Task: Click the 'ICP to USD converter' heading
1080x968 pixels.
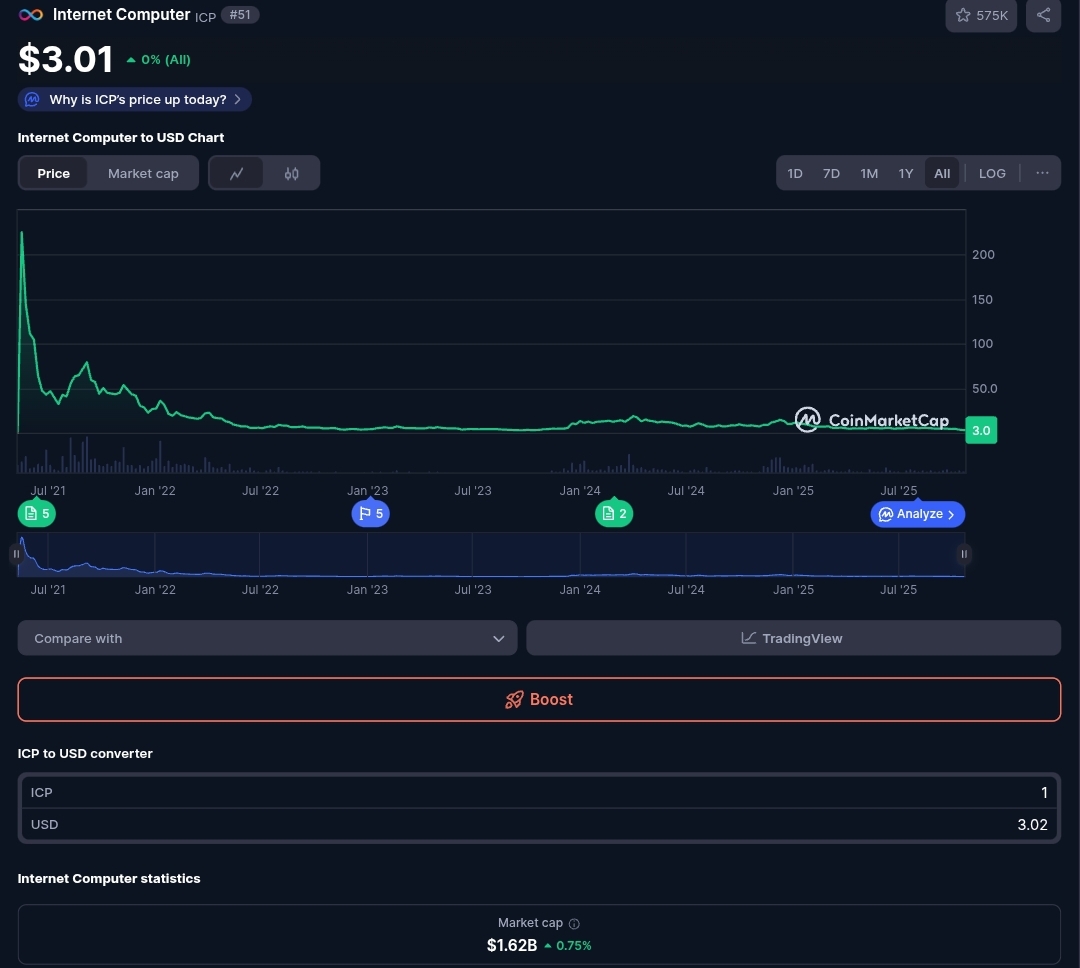Action: (85, 753)
